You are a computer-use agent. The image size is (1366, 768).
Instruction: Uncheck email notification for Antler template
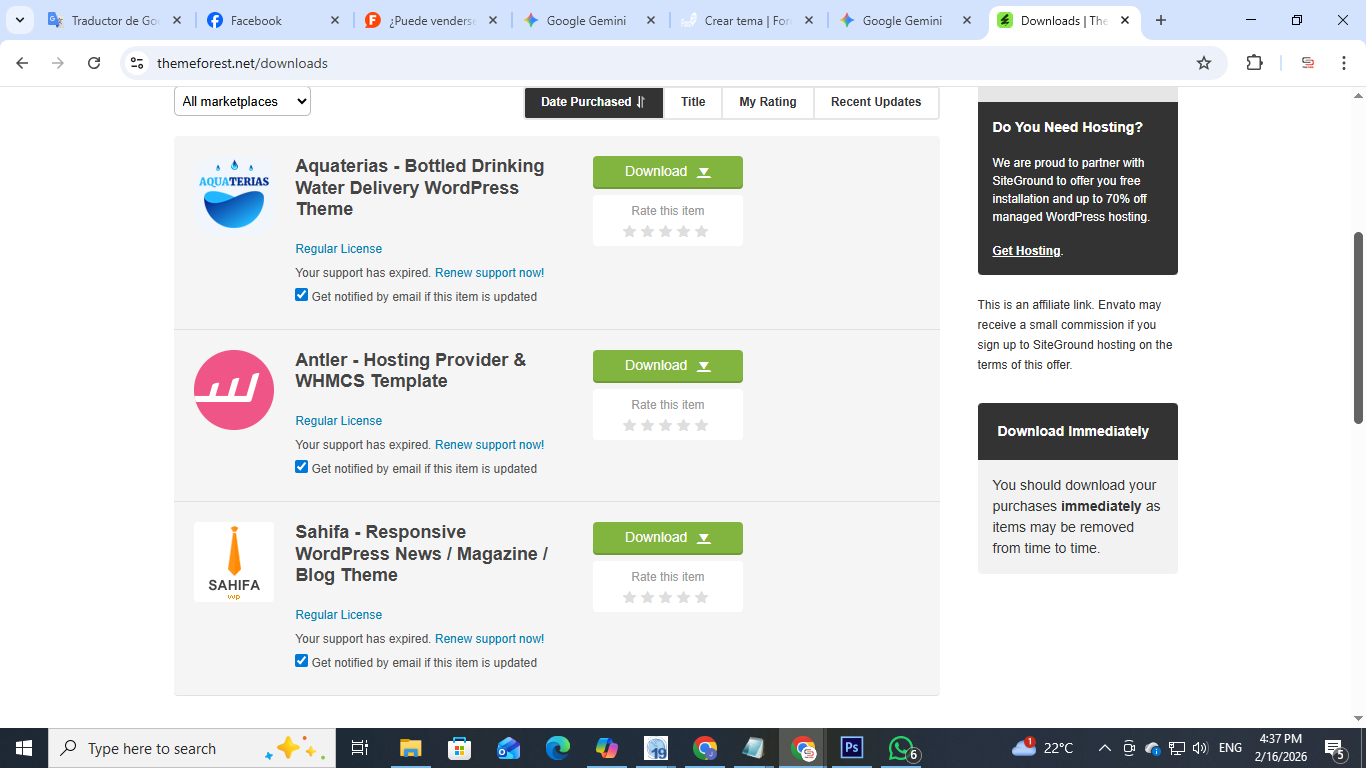[302, 467]
